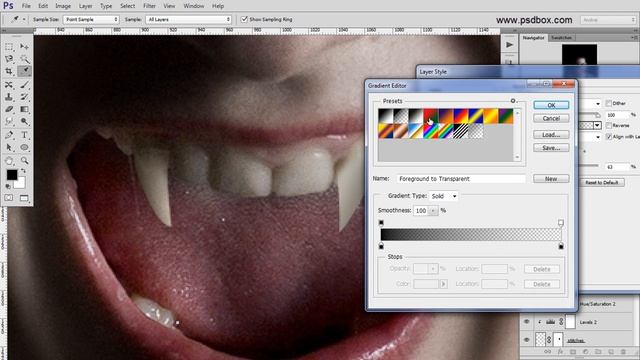
Task: Select the Magic Wand tool
Action: 24,59
